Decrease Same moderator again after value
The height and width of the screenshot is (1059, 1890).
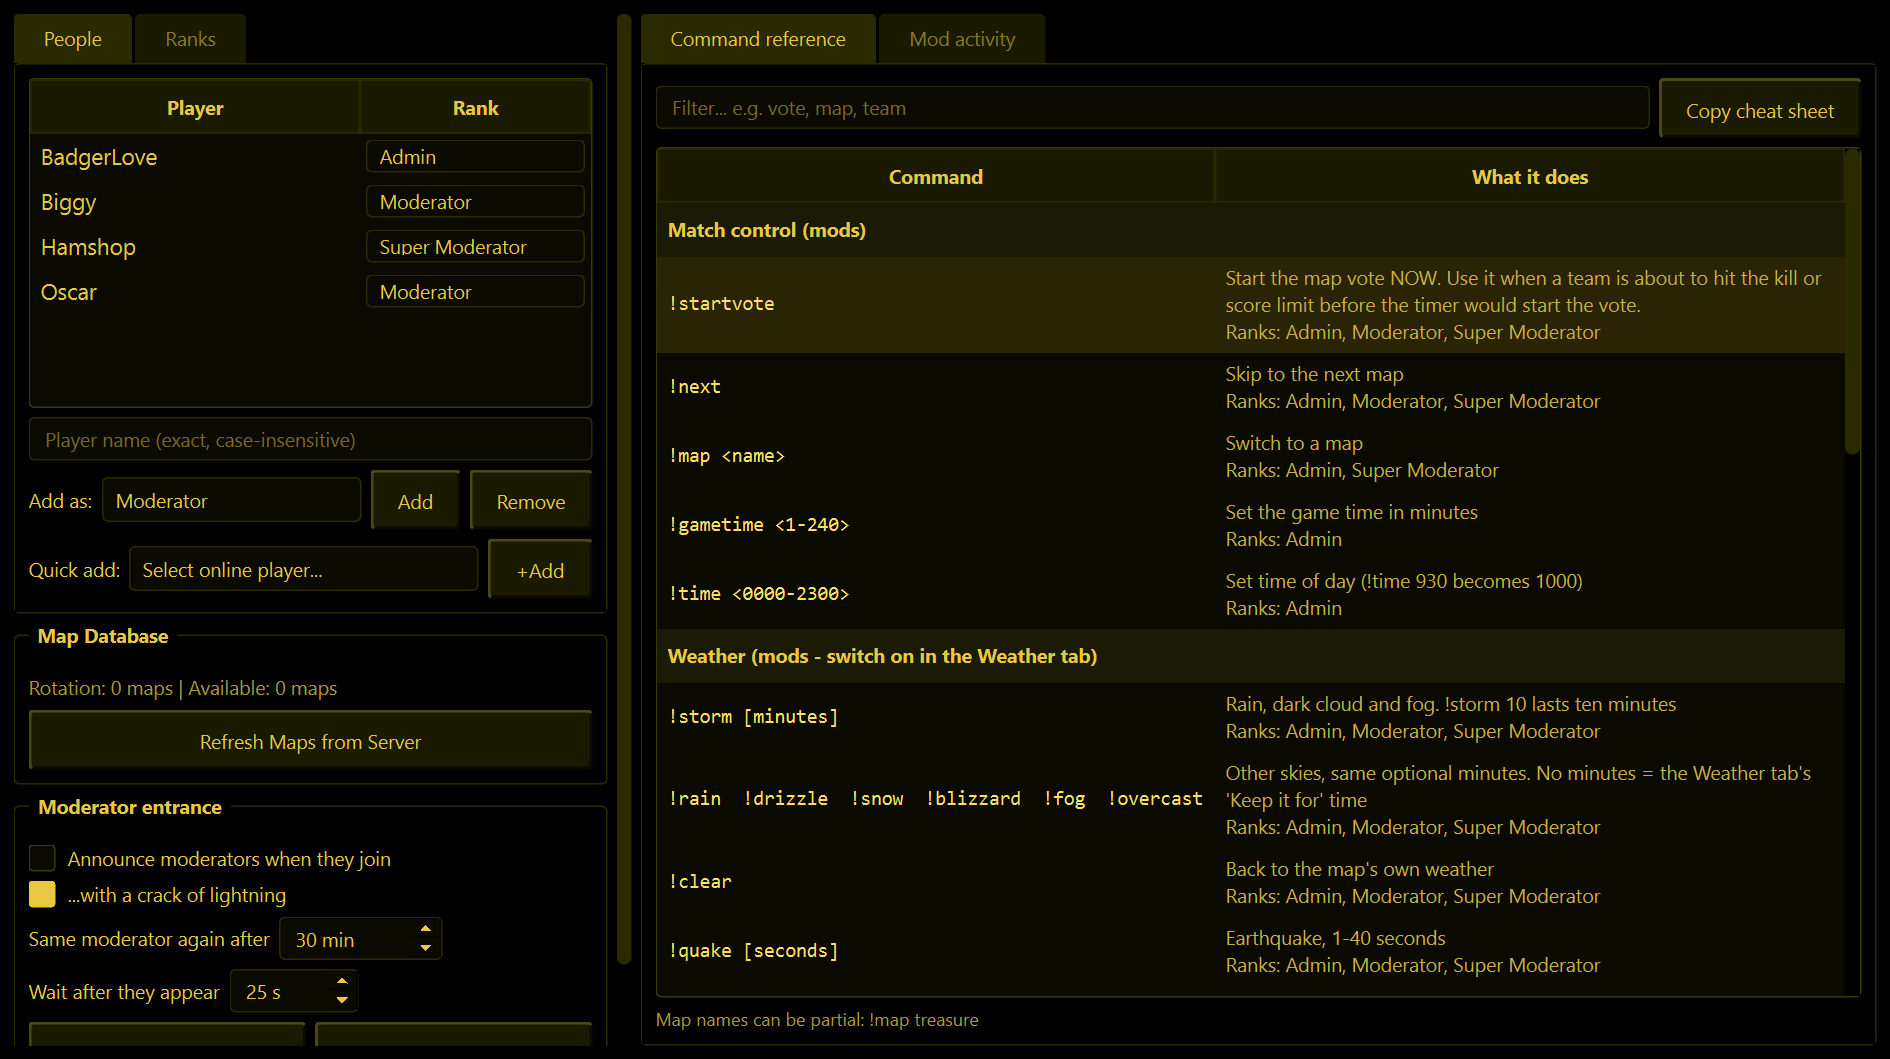pos(426,948)
